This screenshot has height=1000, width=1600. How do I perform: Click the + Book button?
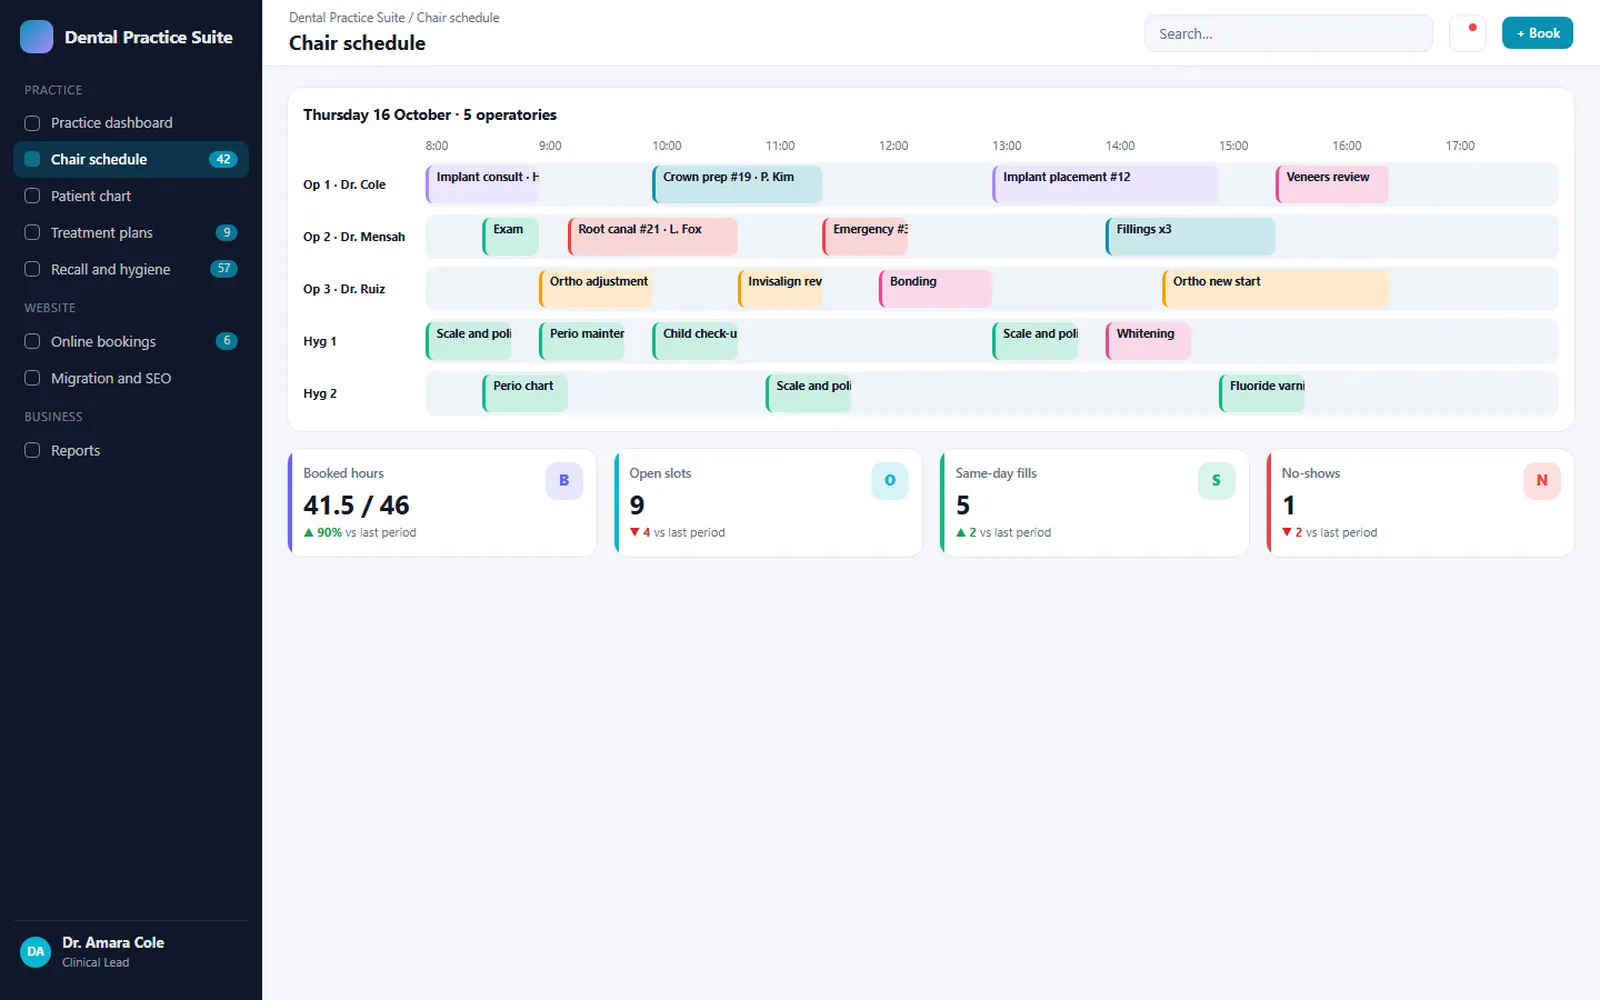[1537, 33]
